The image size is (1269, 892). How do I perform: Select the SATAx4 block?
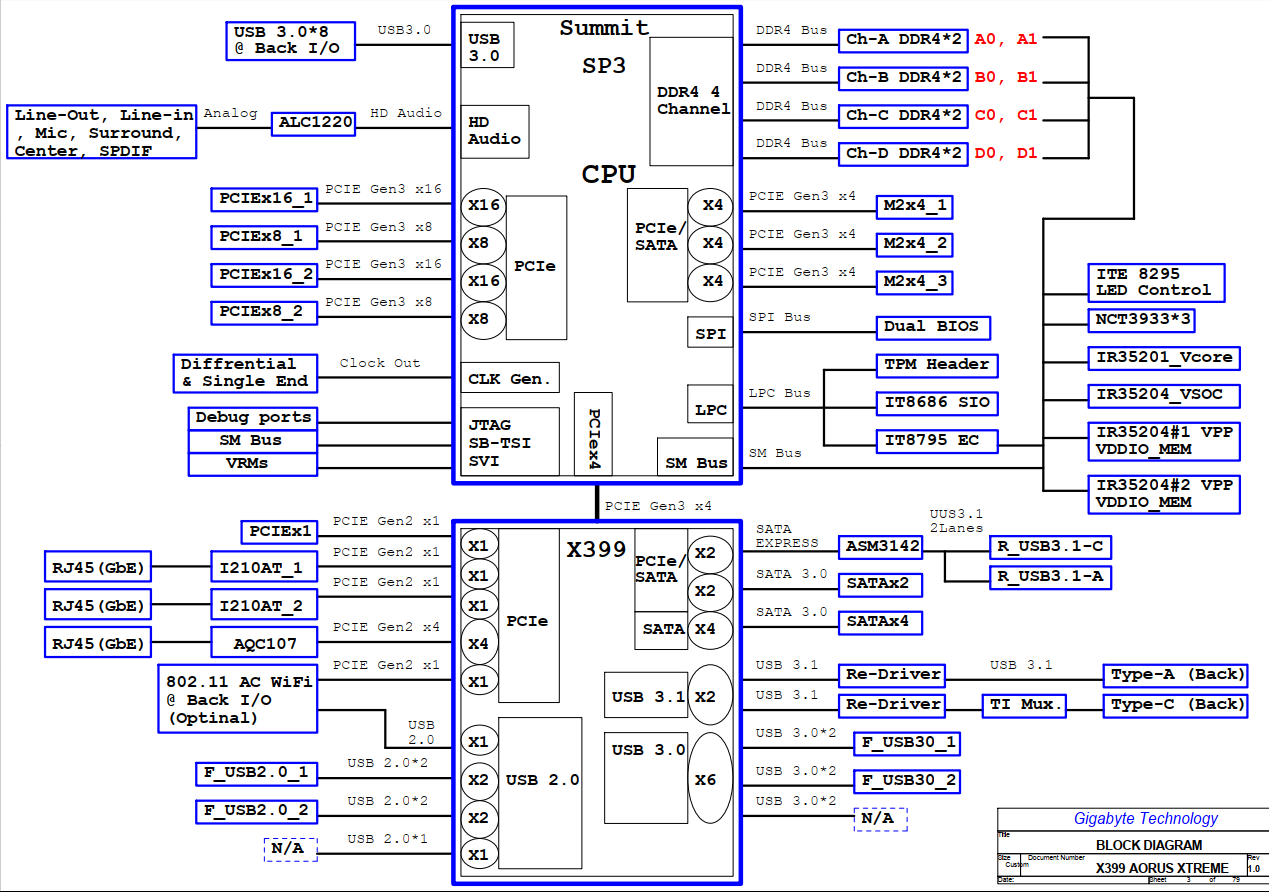(880, 622)
